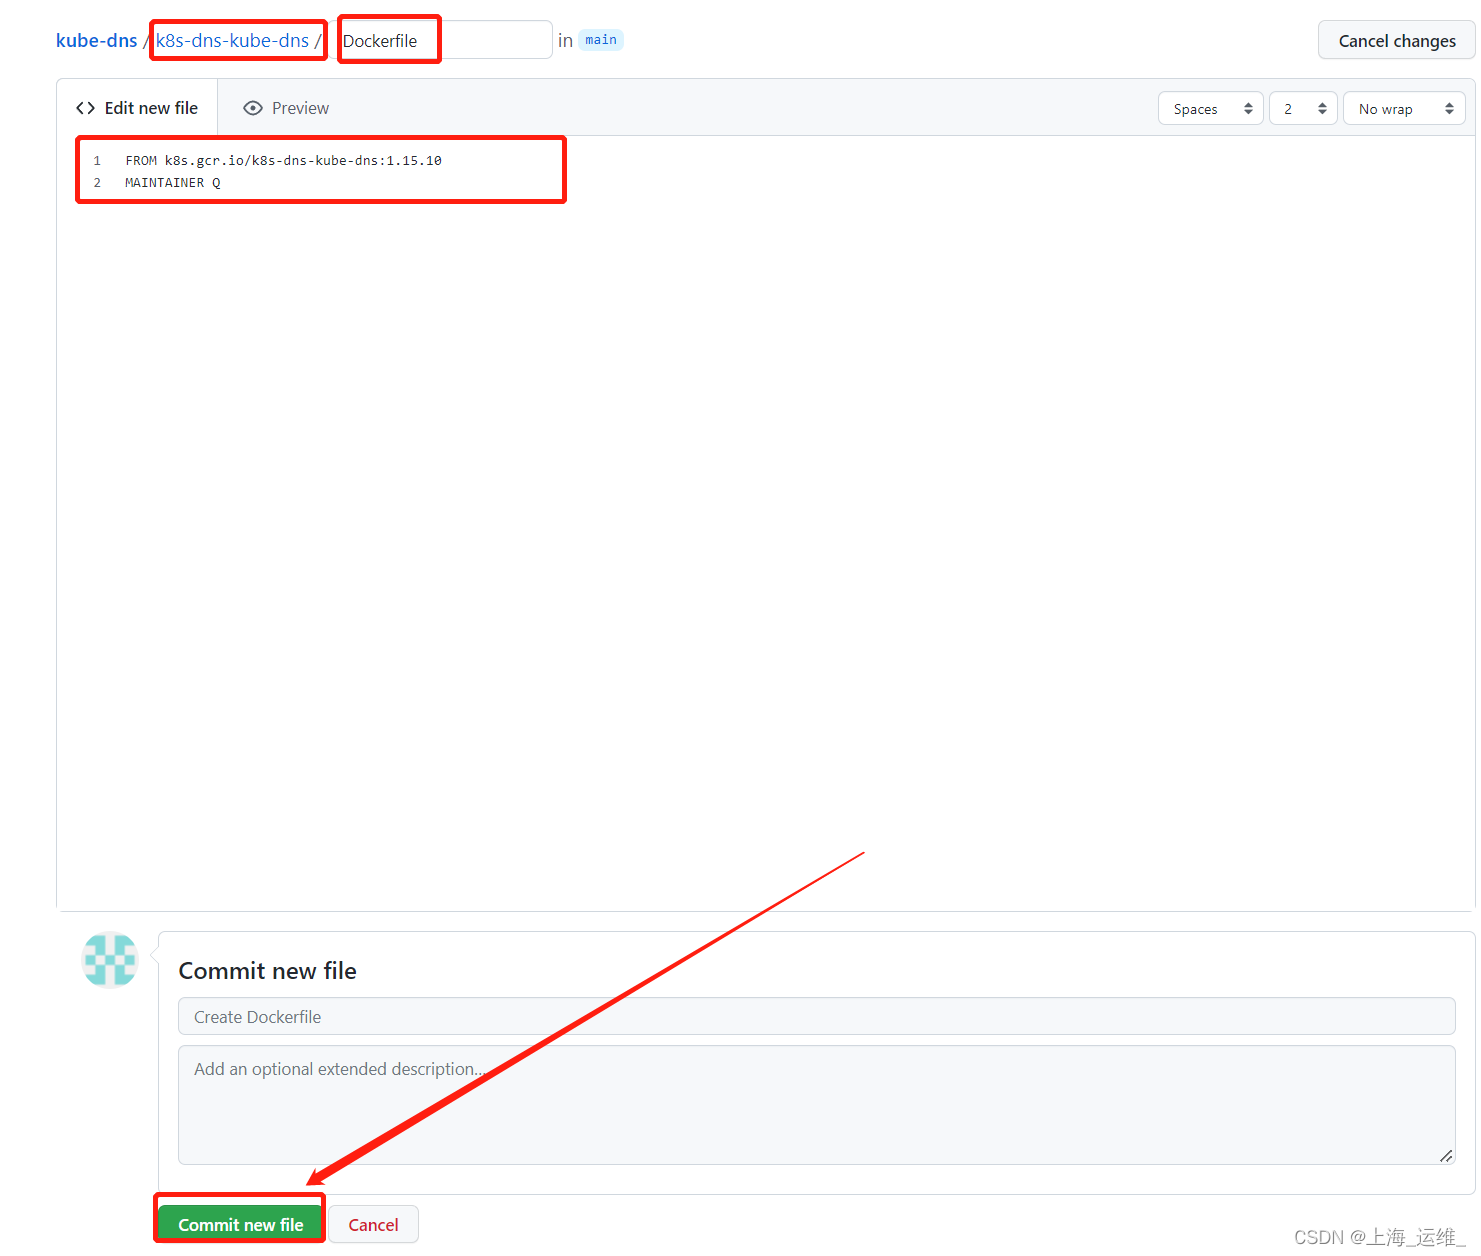Click the red Cancel button
The height and width of the screenshot is (1256, 1481).
pyautogui.click(x=373, y=1224)
